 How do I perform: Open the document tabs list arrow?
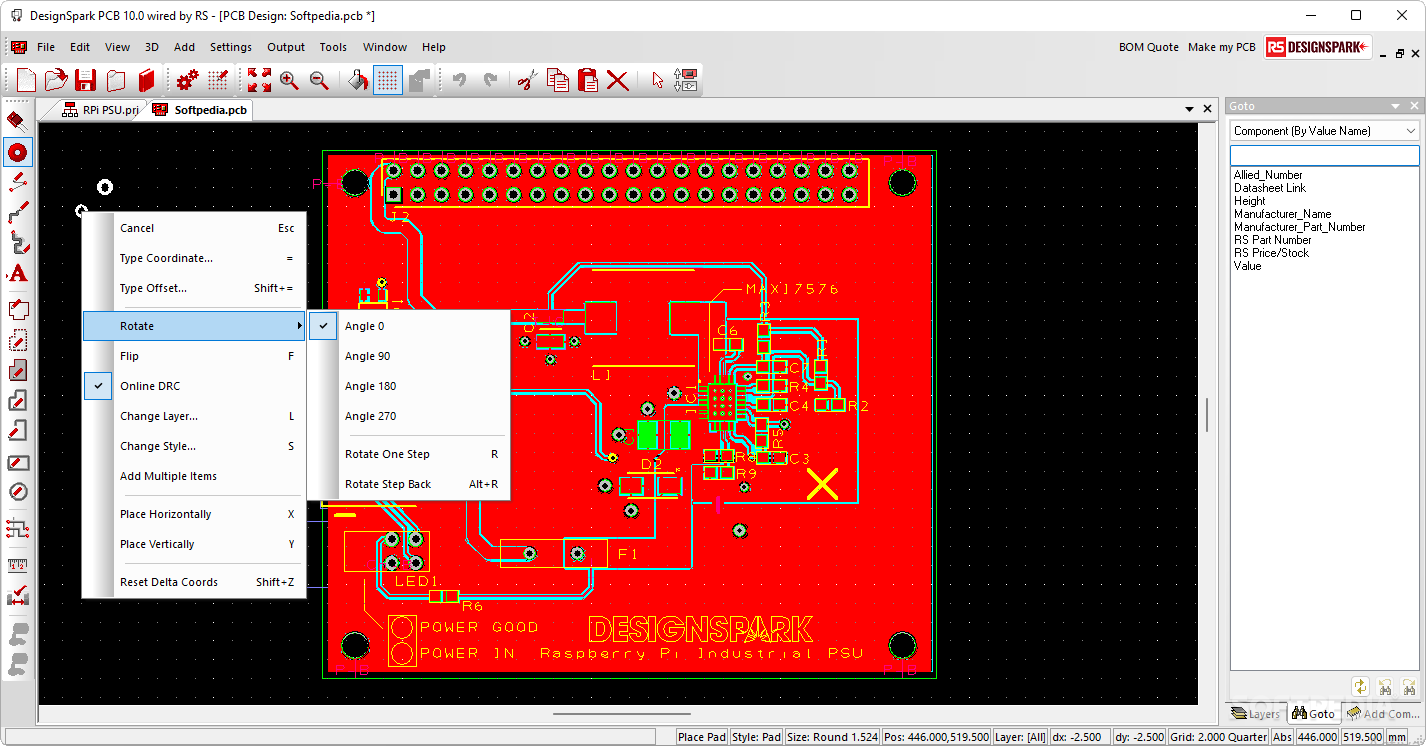[x=1190, y=109]
